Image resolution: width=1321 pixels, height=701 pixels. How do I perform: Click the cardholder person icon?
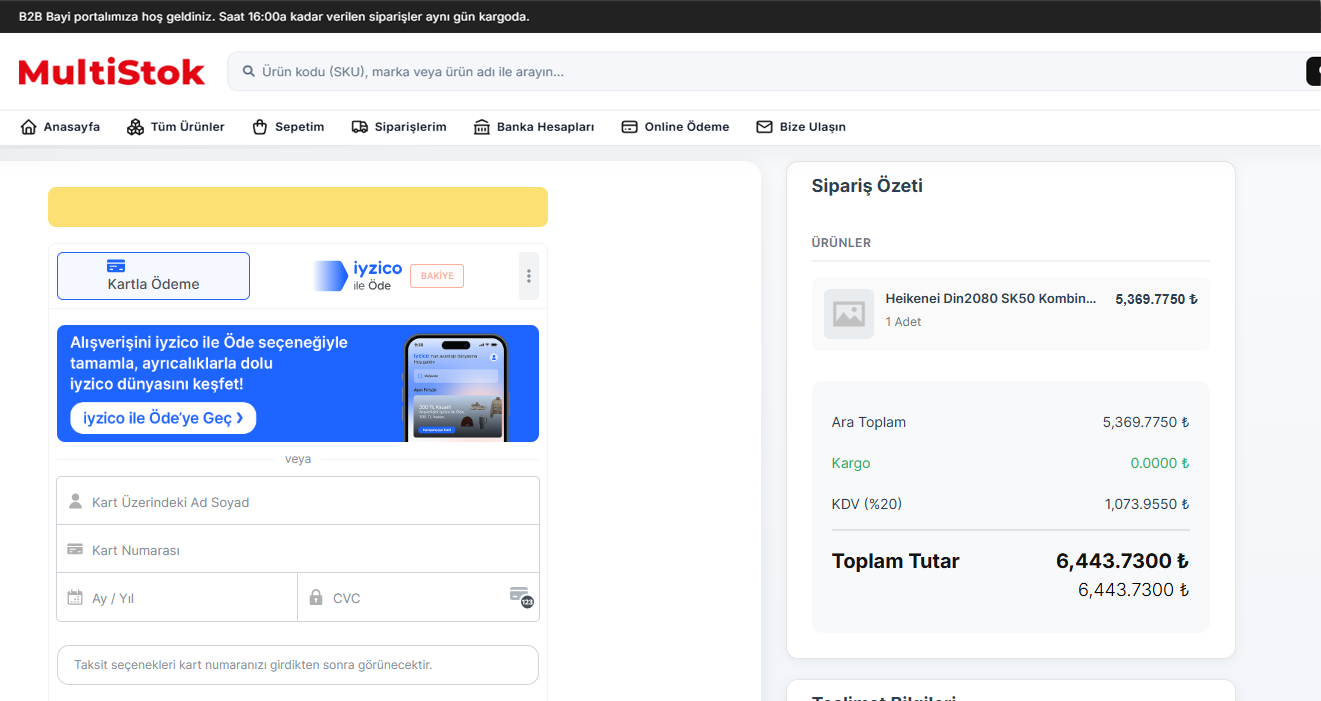[75, 501]
